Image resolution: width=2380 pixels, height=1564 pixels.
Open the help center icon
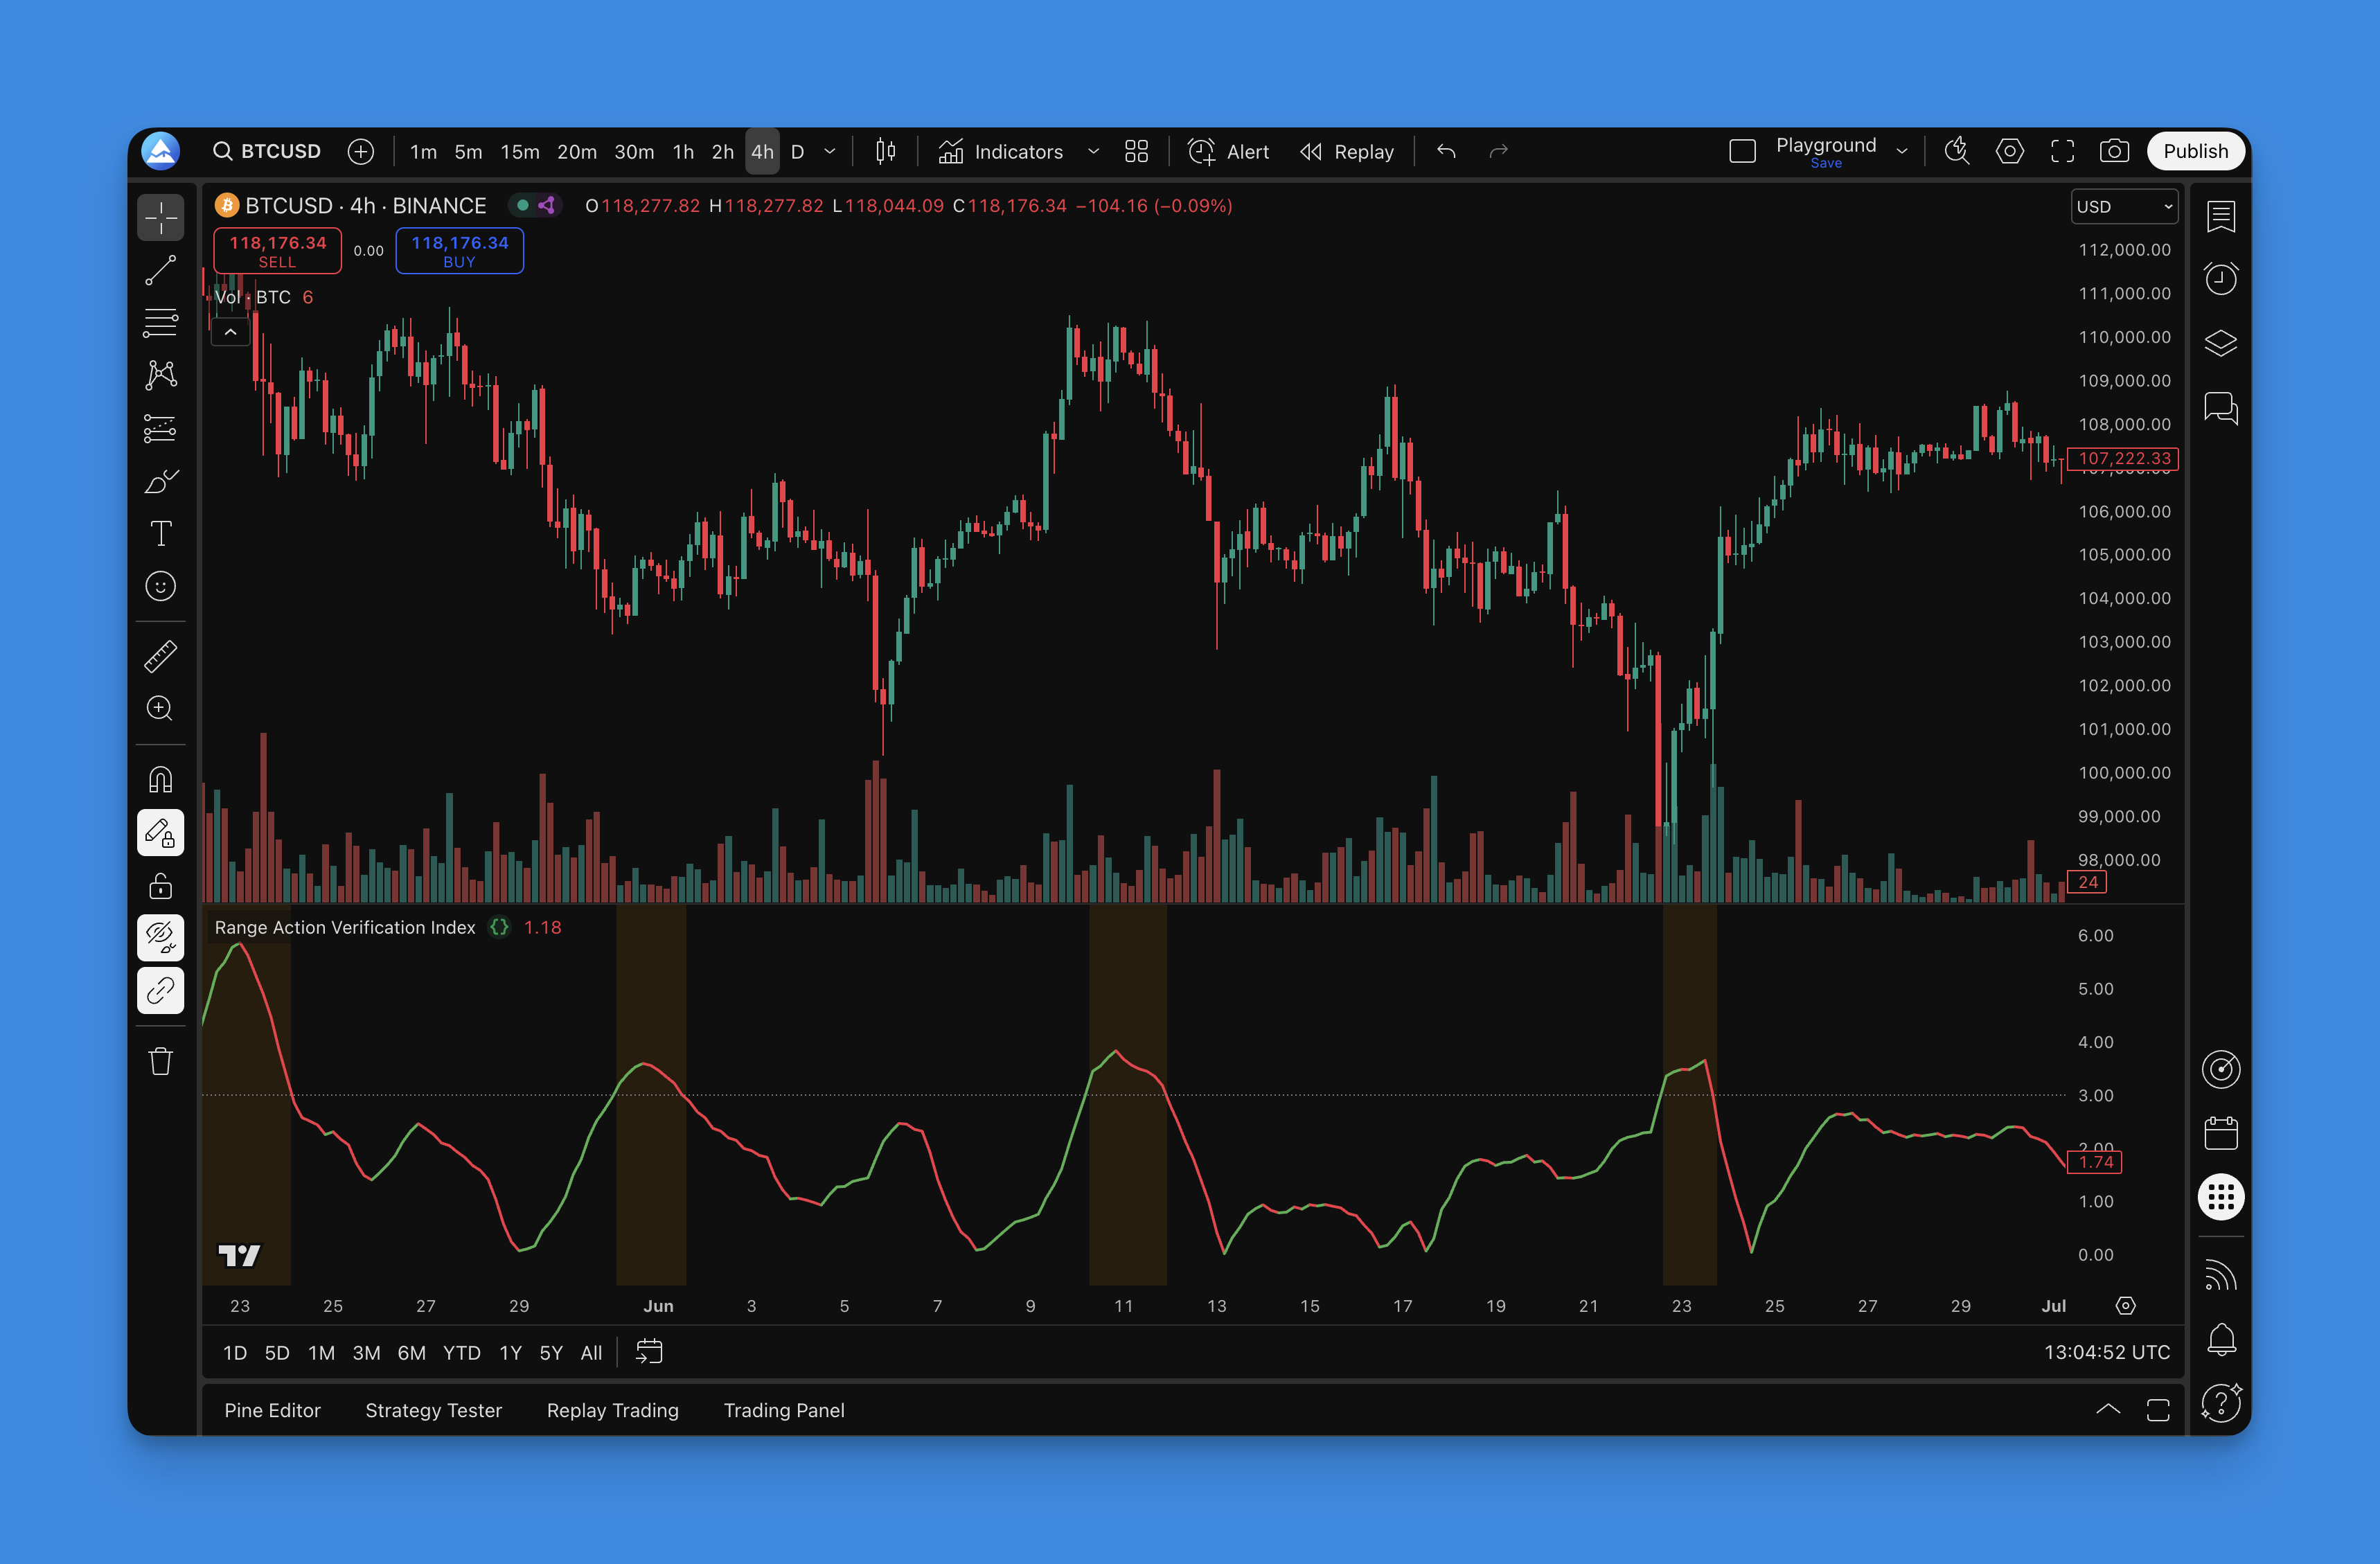[2221, 1402]
